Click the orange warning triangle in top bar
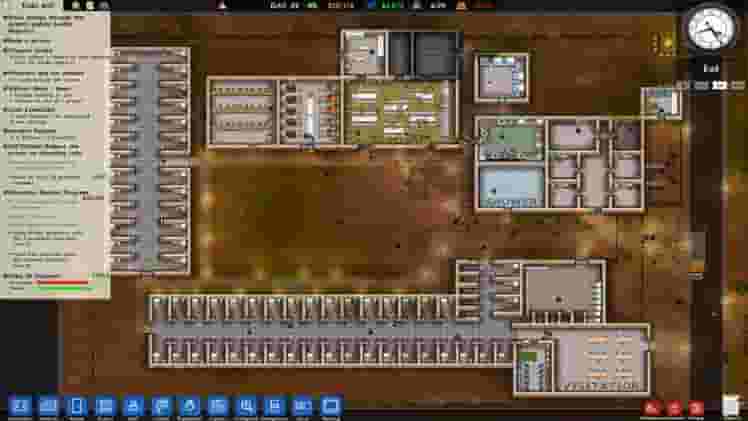The width and height of the screenshot is (748, 421). [461, 5]
